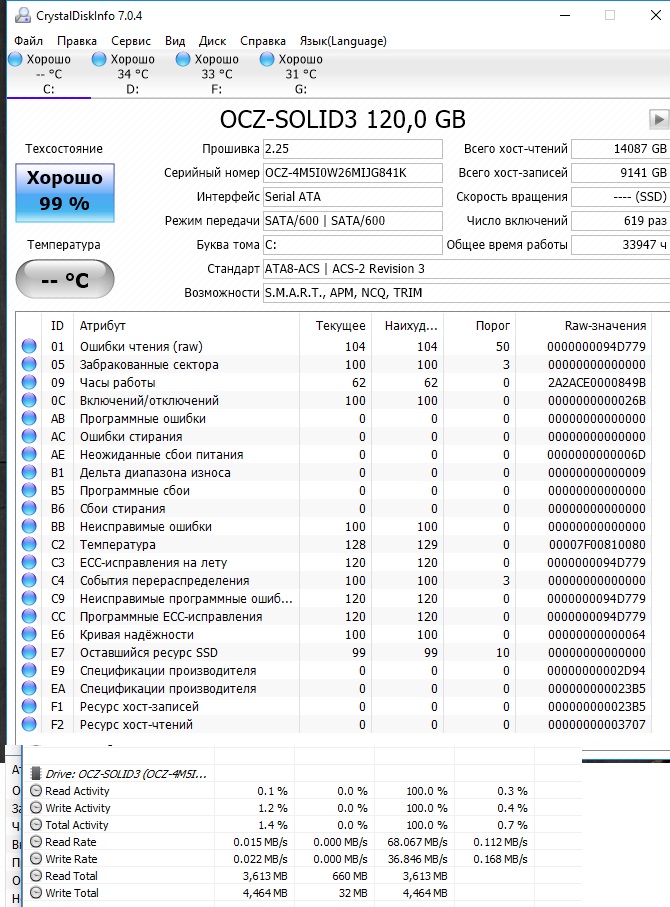Click status circle of Сбои стирания
This screenshot has width=670, height=907.
[29, 508]
